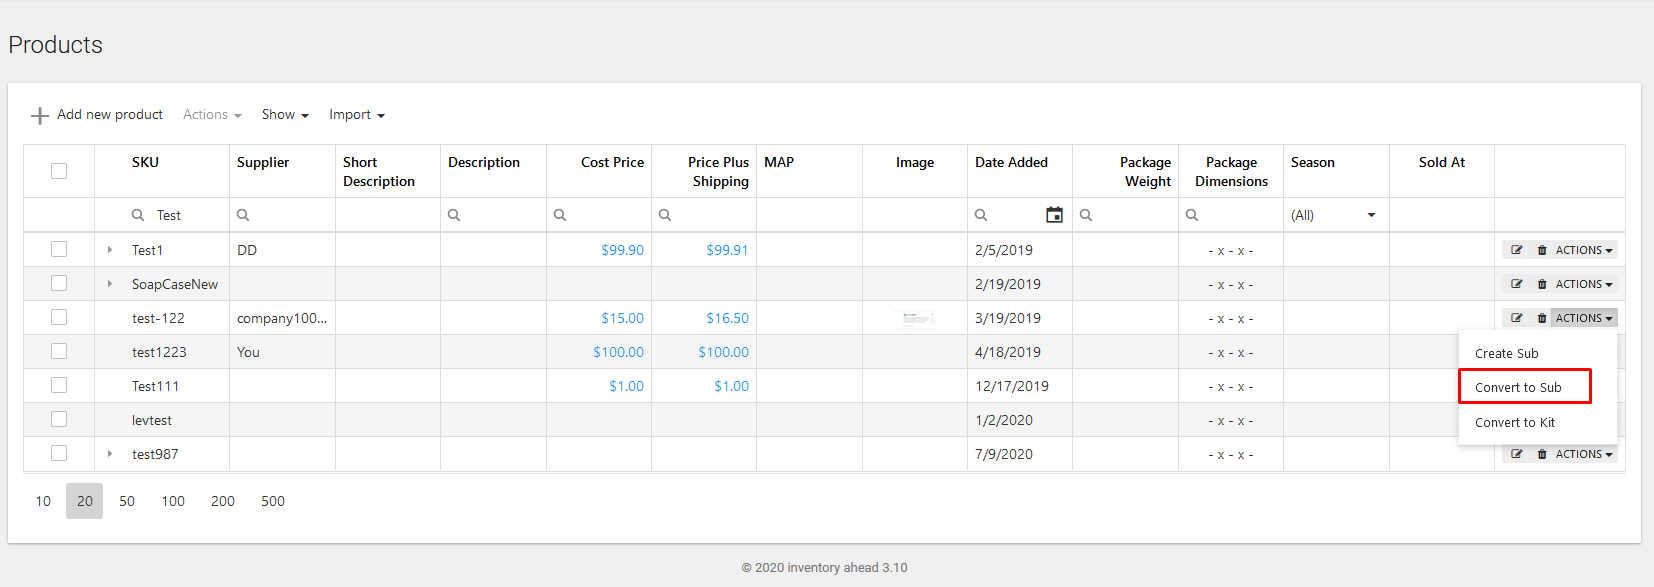Click SKU filter field containing Test
1654x587 pixels.
[162, 215]
